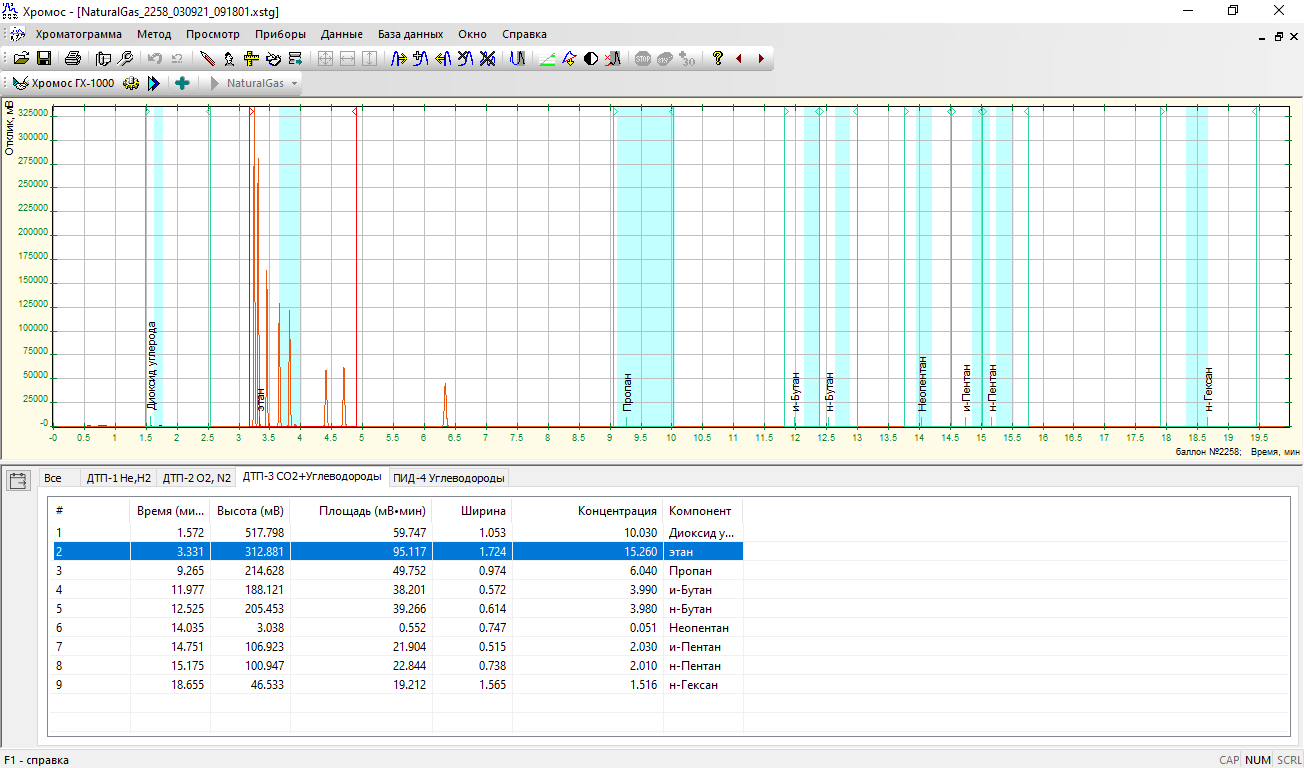Image resolution: width=1304 pixels, height=768 pixels.
Task: Click the open file folder icon
Action: point(21,59)
